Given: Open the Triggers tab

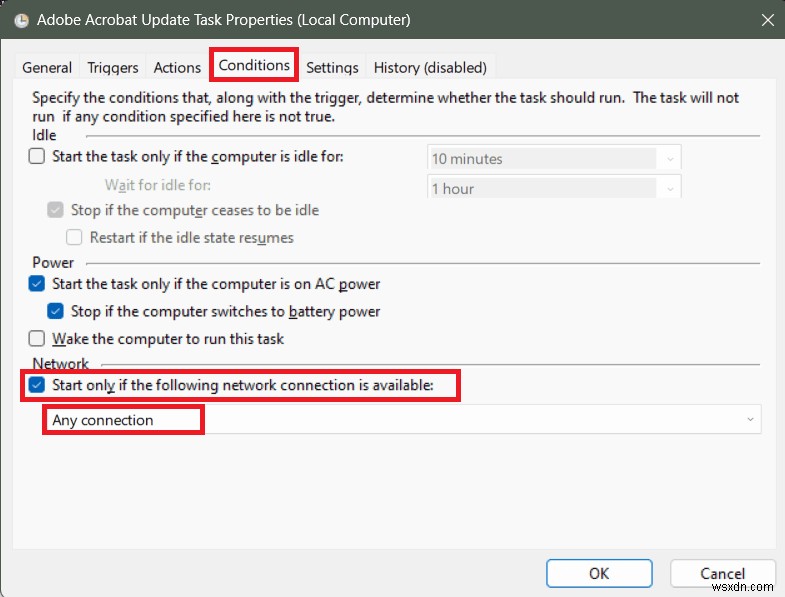Looking at the screenshot, I should (x=113, y=67).
